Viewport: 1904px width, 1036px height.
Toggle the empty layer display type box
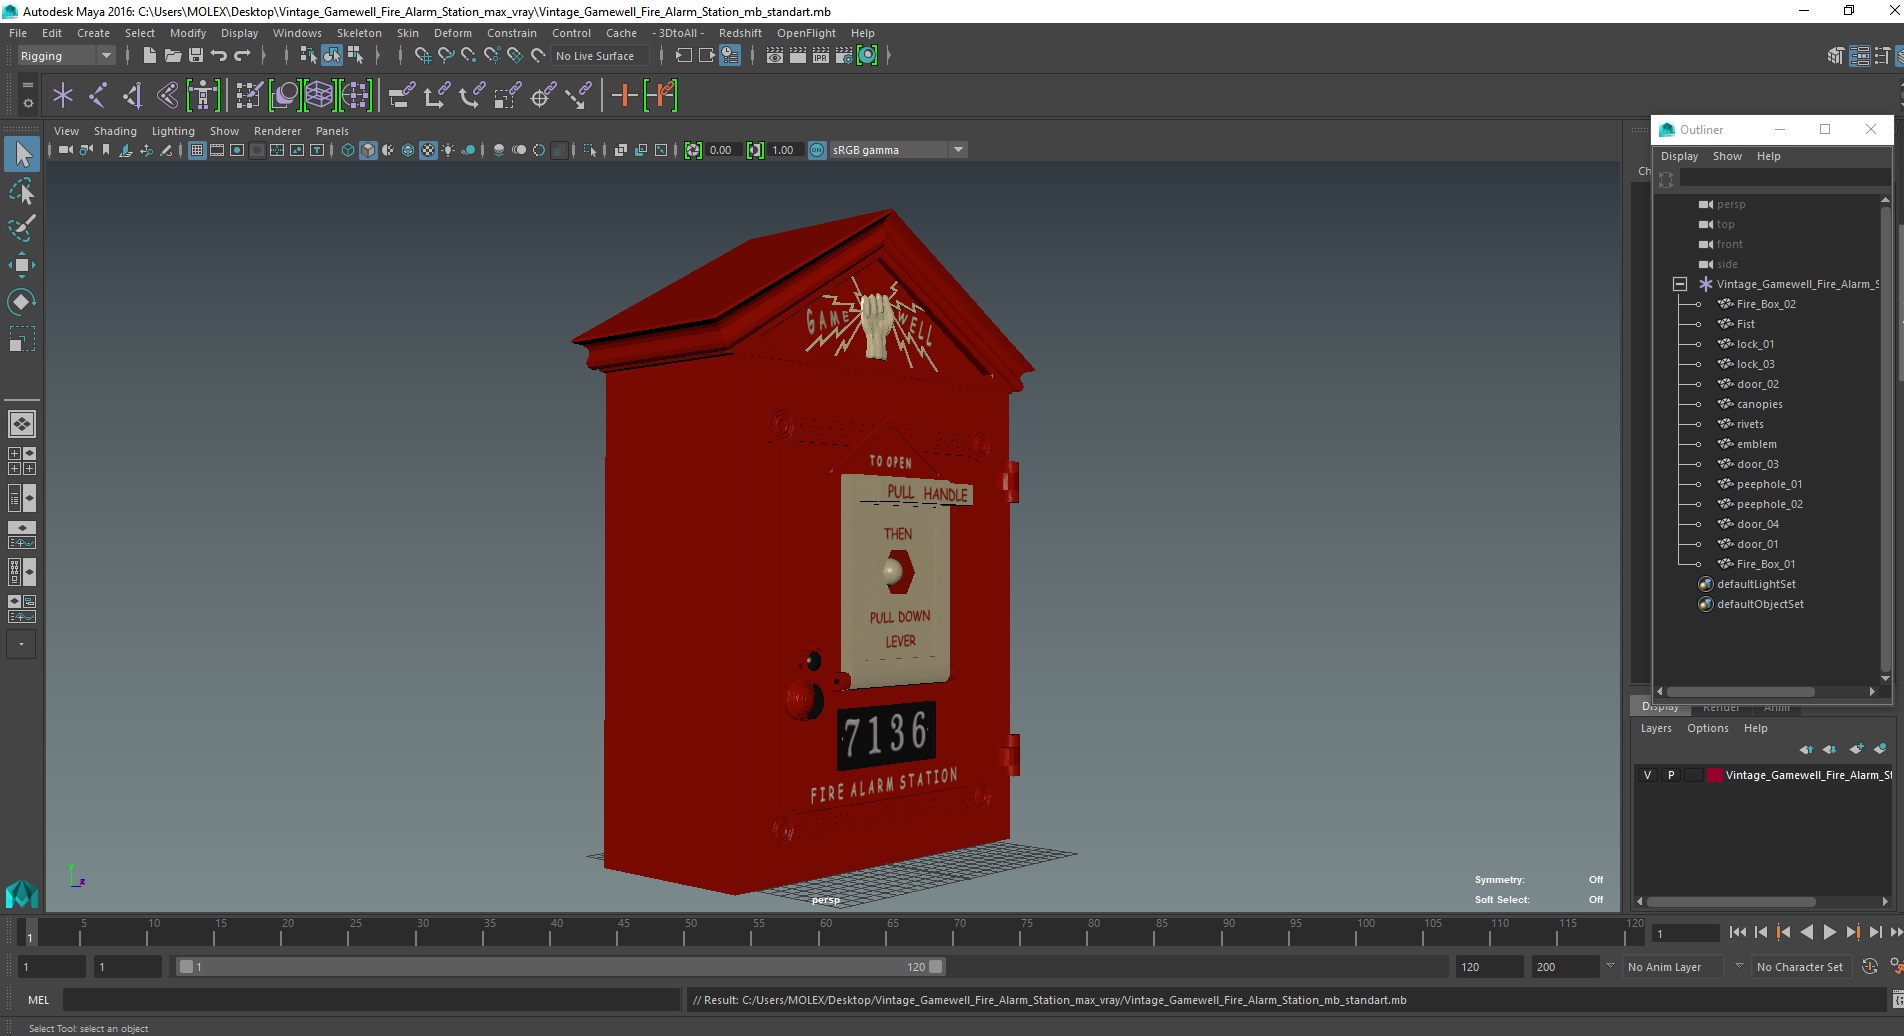coord(1693,775)
